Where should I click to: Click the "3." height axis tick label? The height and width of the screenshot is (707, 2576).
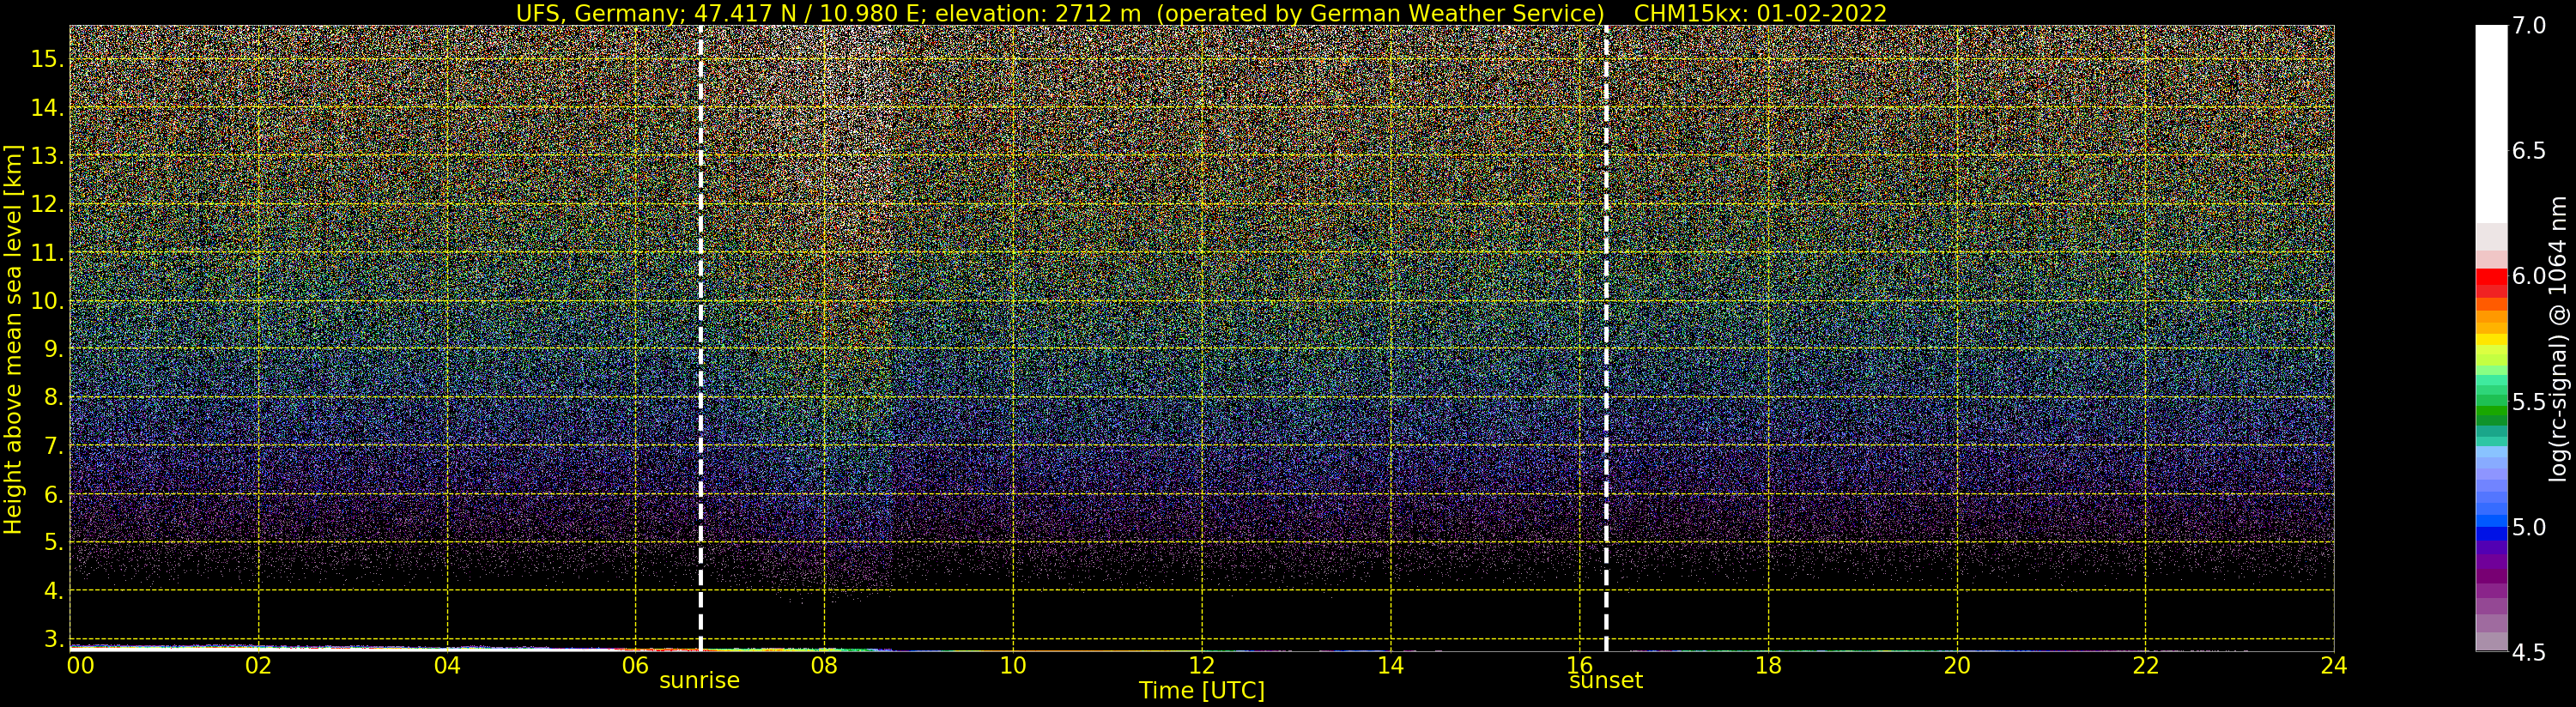(x=54, y=639)
